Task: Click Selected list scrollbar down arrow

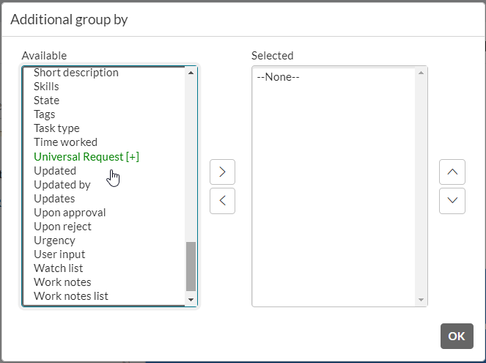Action: point(421,299)
